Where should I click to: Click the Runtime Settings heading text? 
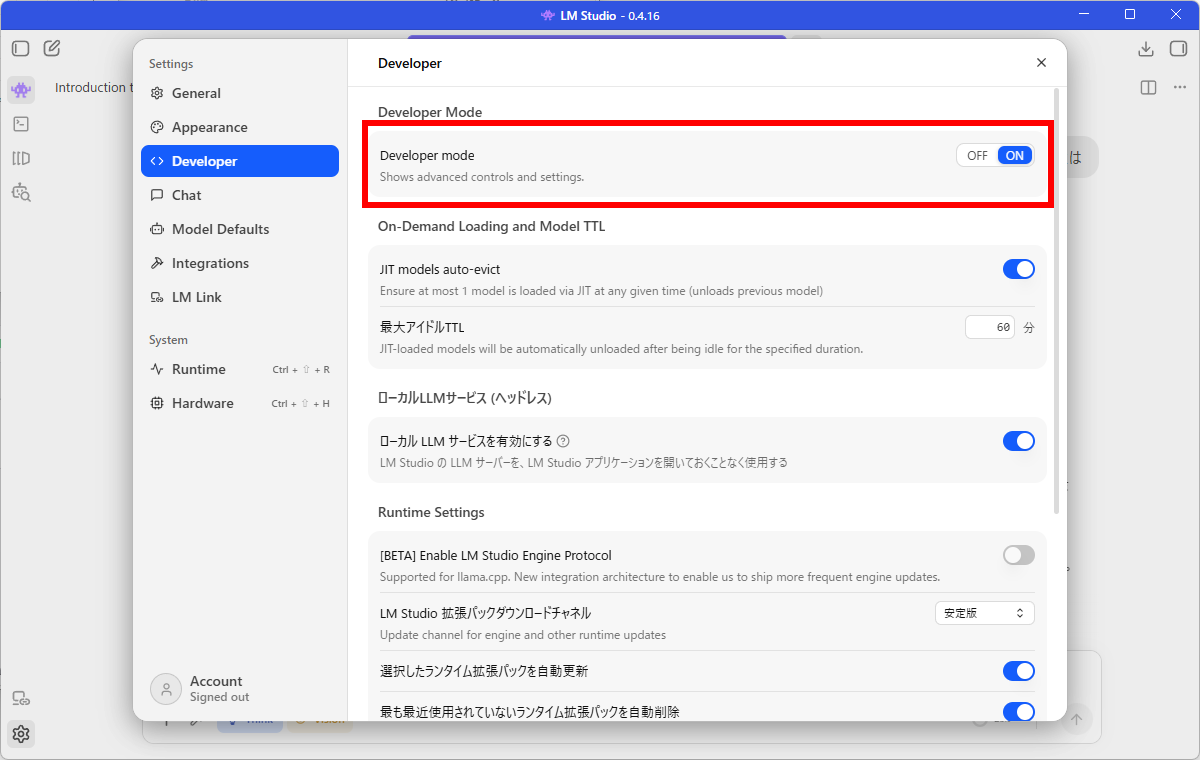tap(431, 512)
